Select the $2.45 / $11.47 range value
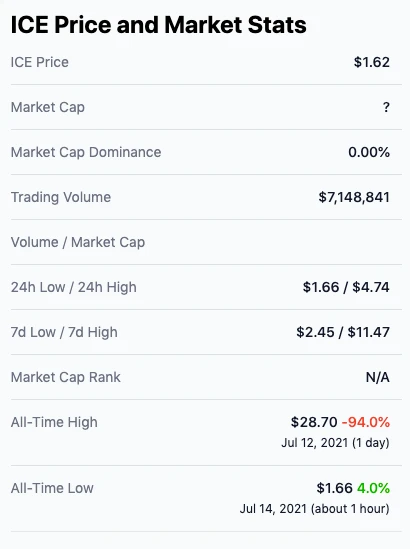 tap(343, 332)
